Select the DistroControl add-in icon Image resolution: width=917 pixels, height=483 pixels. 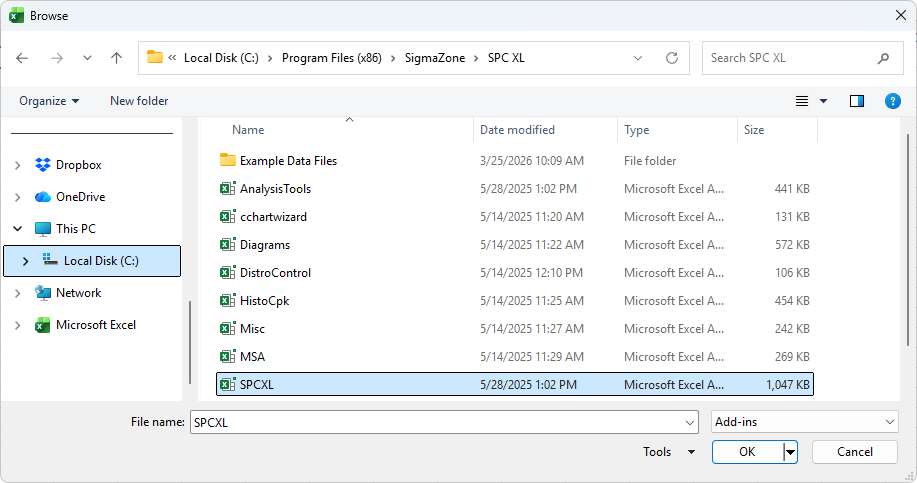227,272
